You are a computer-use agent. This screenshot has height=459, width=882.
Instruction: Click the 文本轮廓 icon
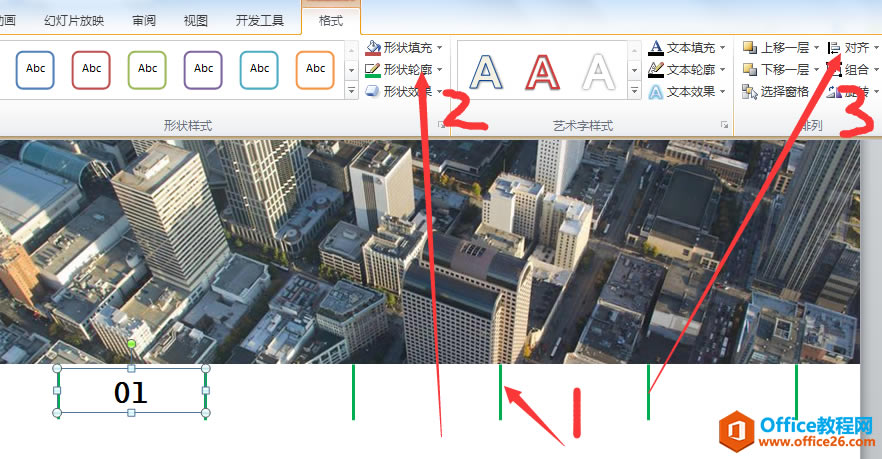tap(656, 70)
